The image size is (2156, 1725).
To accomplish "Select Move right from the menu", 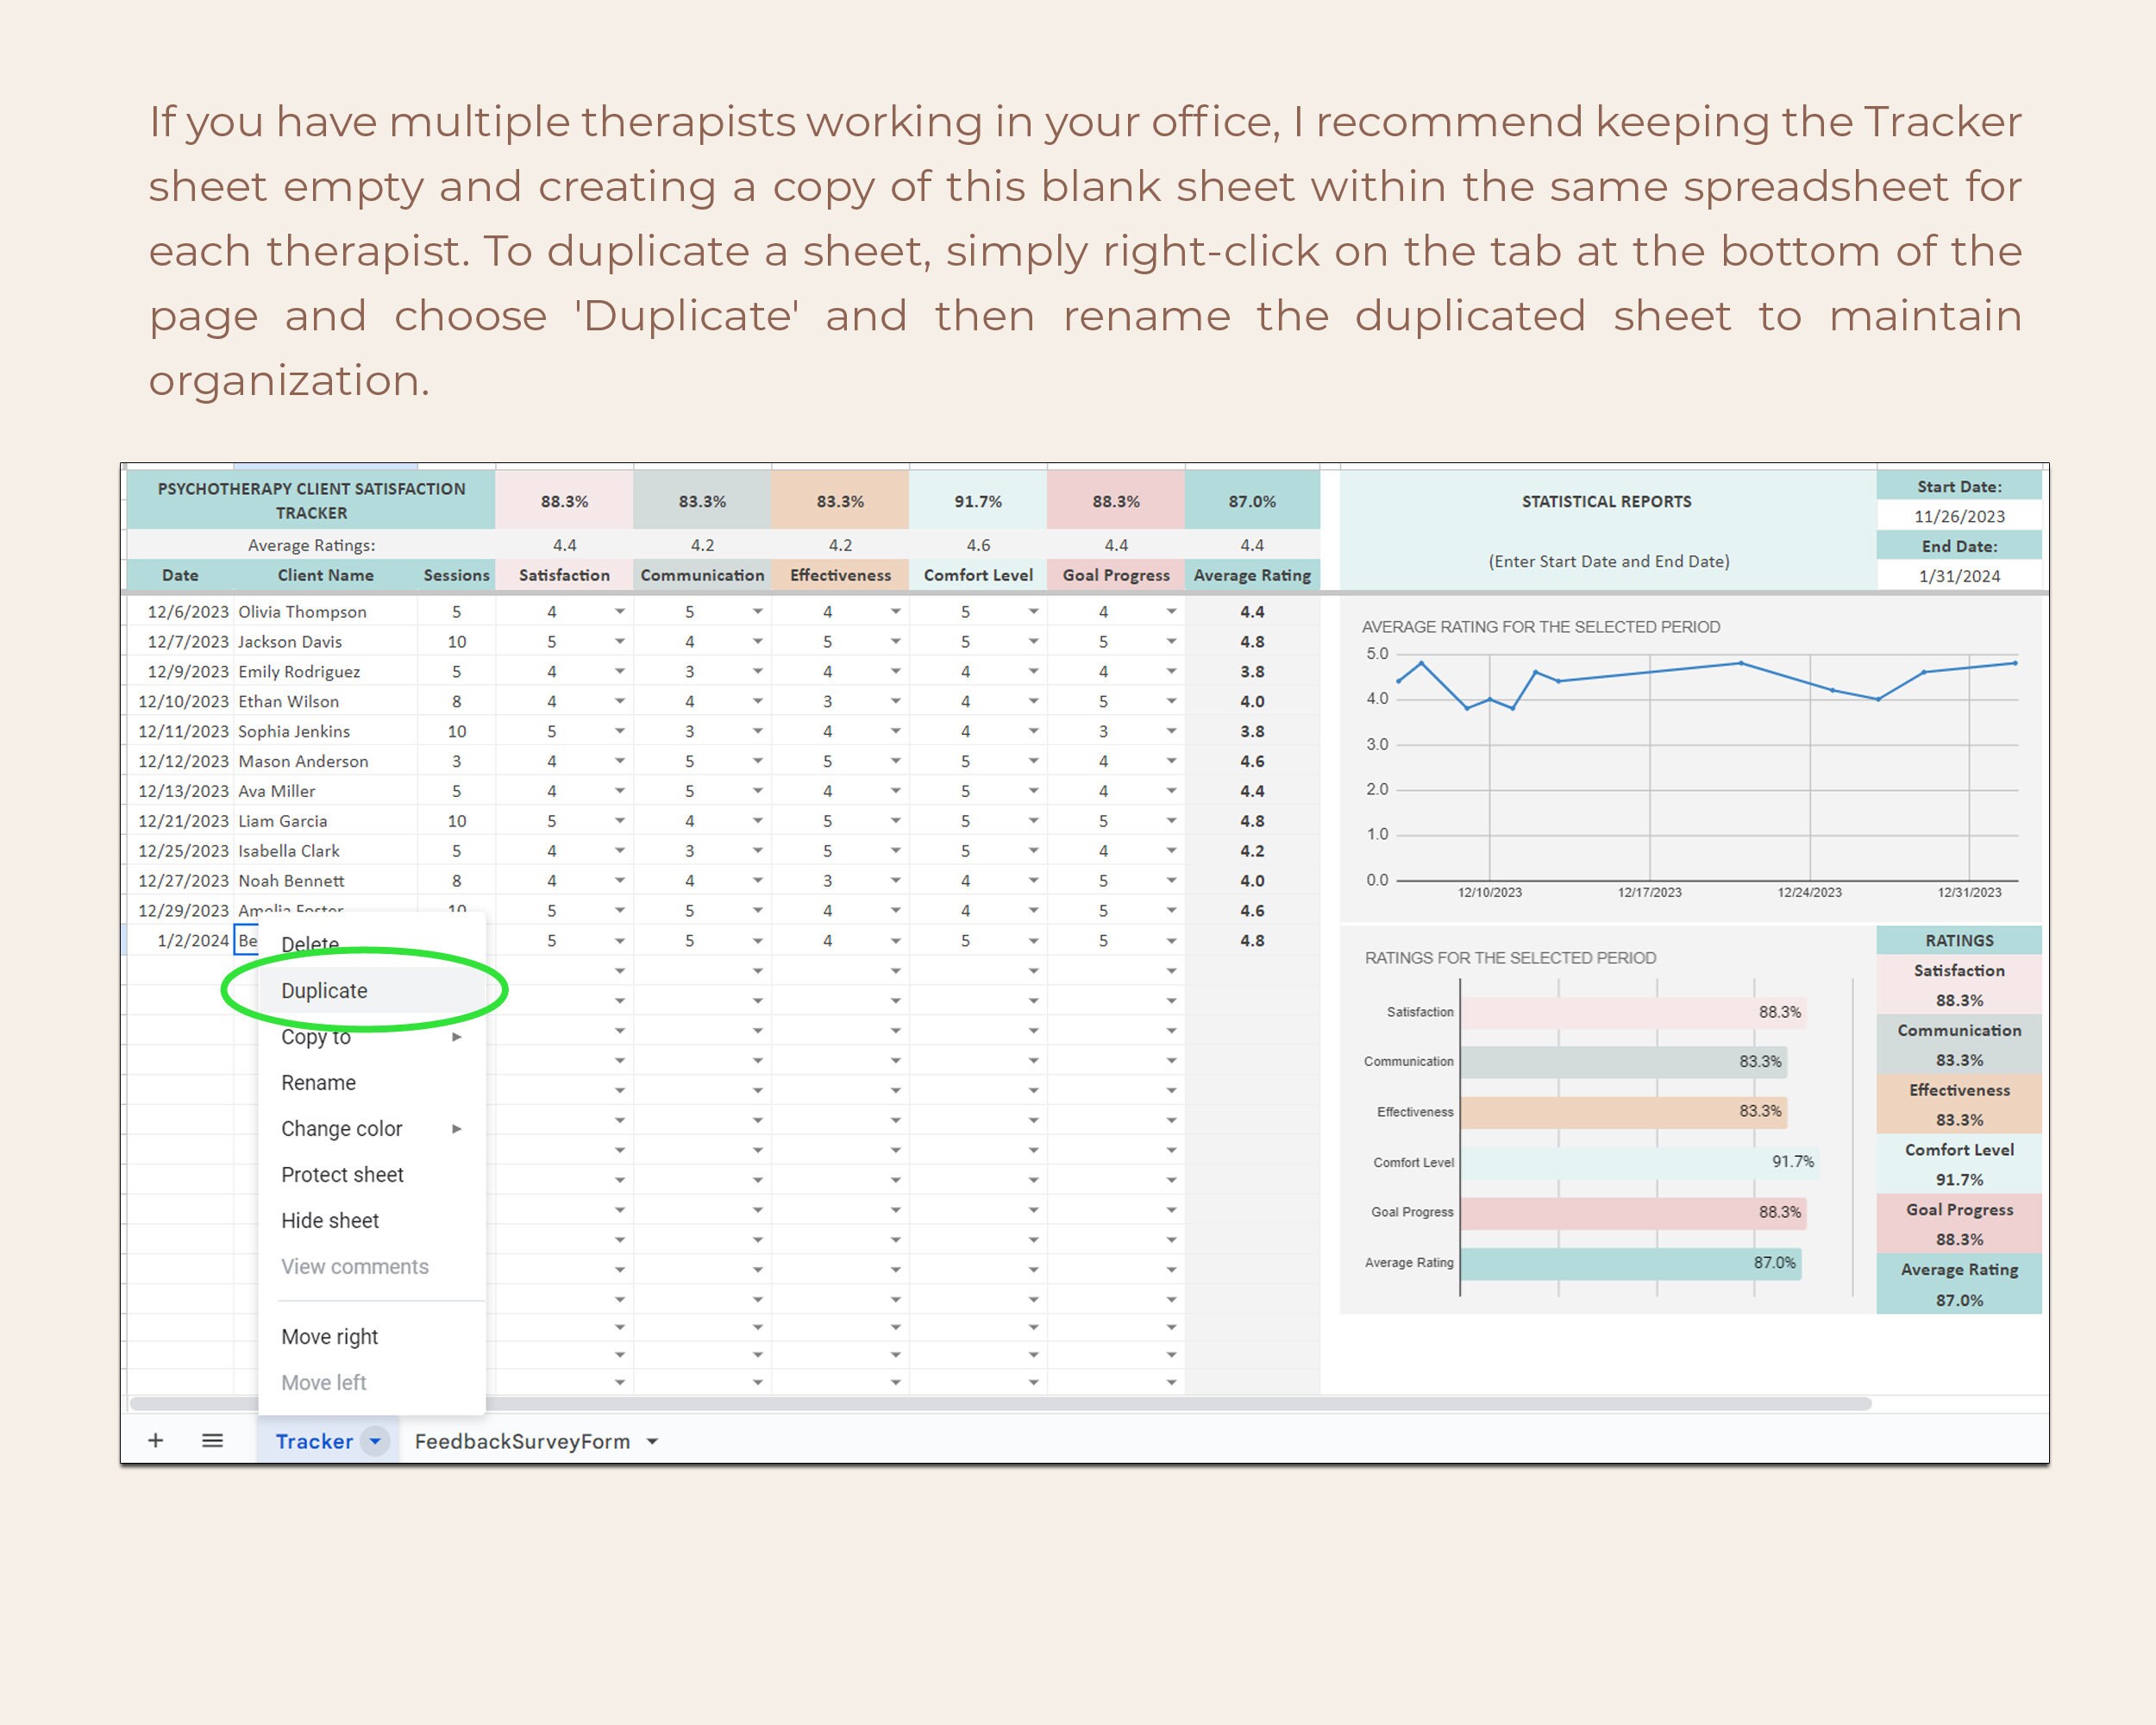I will pyautogui.click(x=329, y=1336).
